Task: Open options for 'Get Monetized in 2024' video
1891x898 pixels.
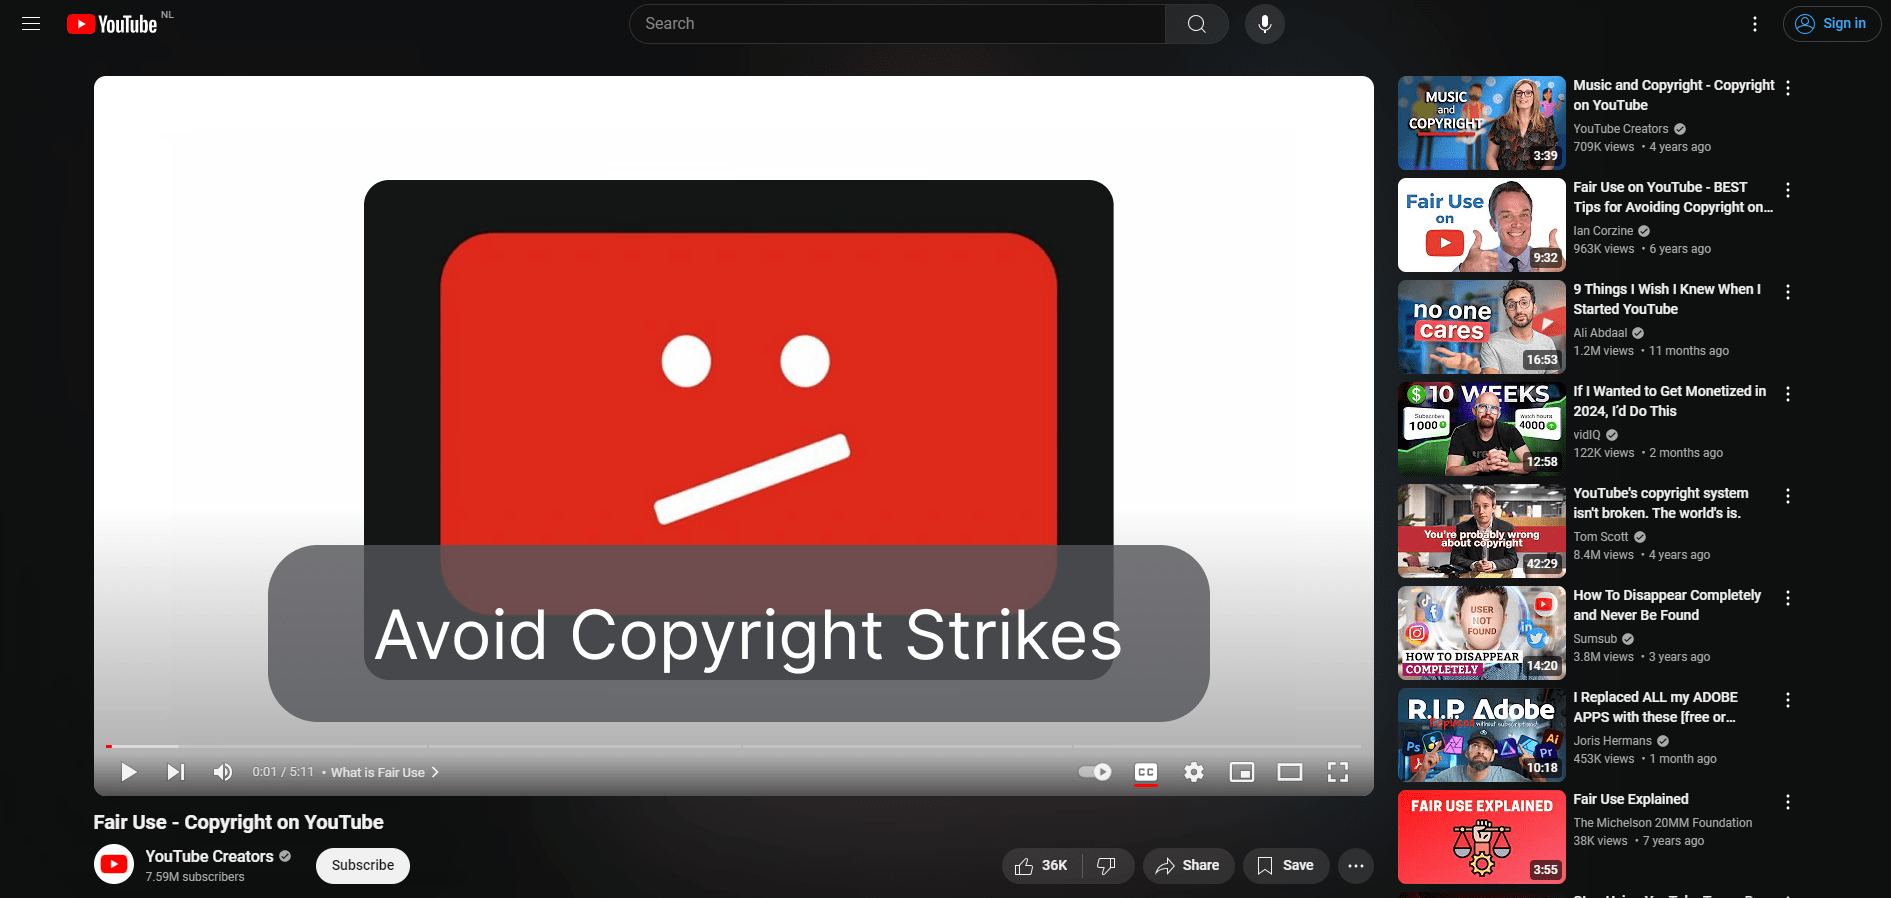Action: 1788,394
